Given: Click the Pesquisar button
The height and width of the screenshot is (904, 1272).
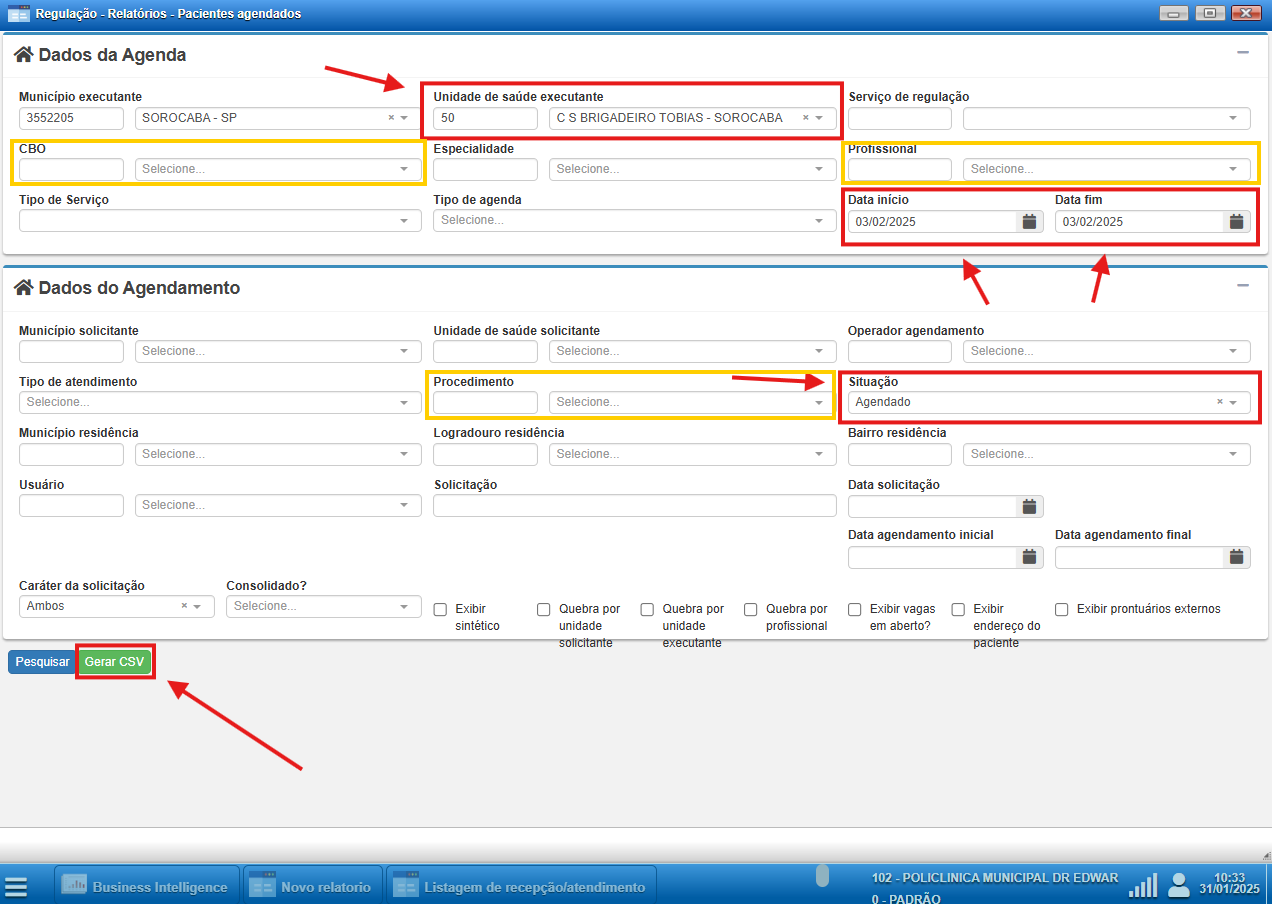Looking at the screenshot, I should pyautogui.click(x=42, y=662).
